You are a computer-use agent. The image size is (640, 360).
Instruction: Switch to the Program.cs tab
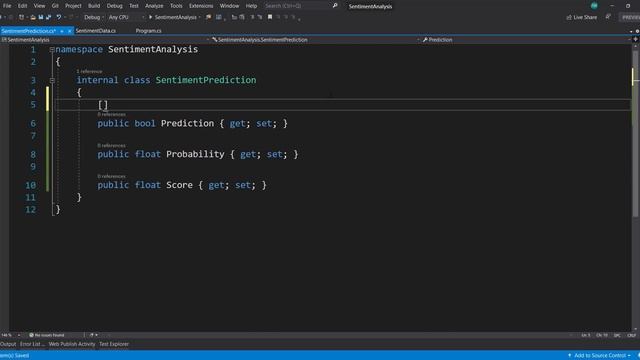click(x=148, y=31)
